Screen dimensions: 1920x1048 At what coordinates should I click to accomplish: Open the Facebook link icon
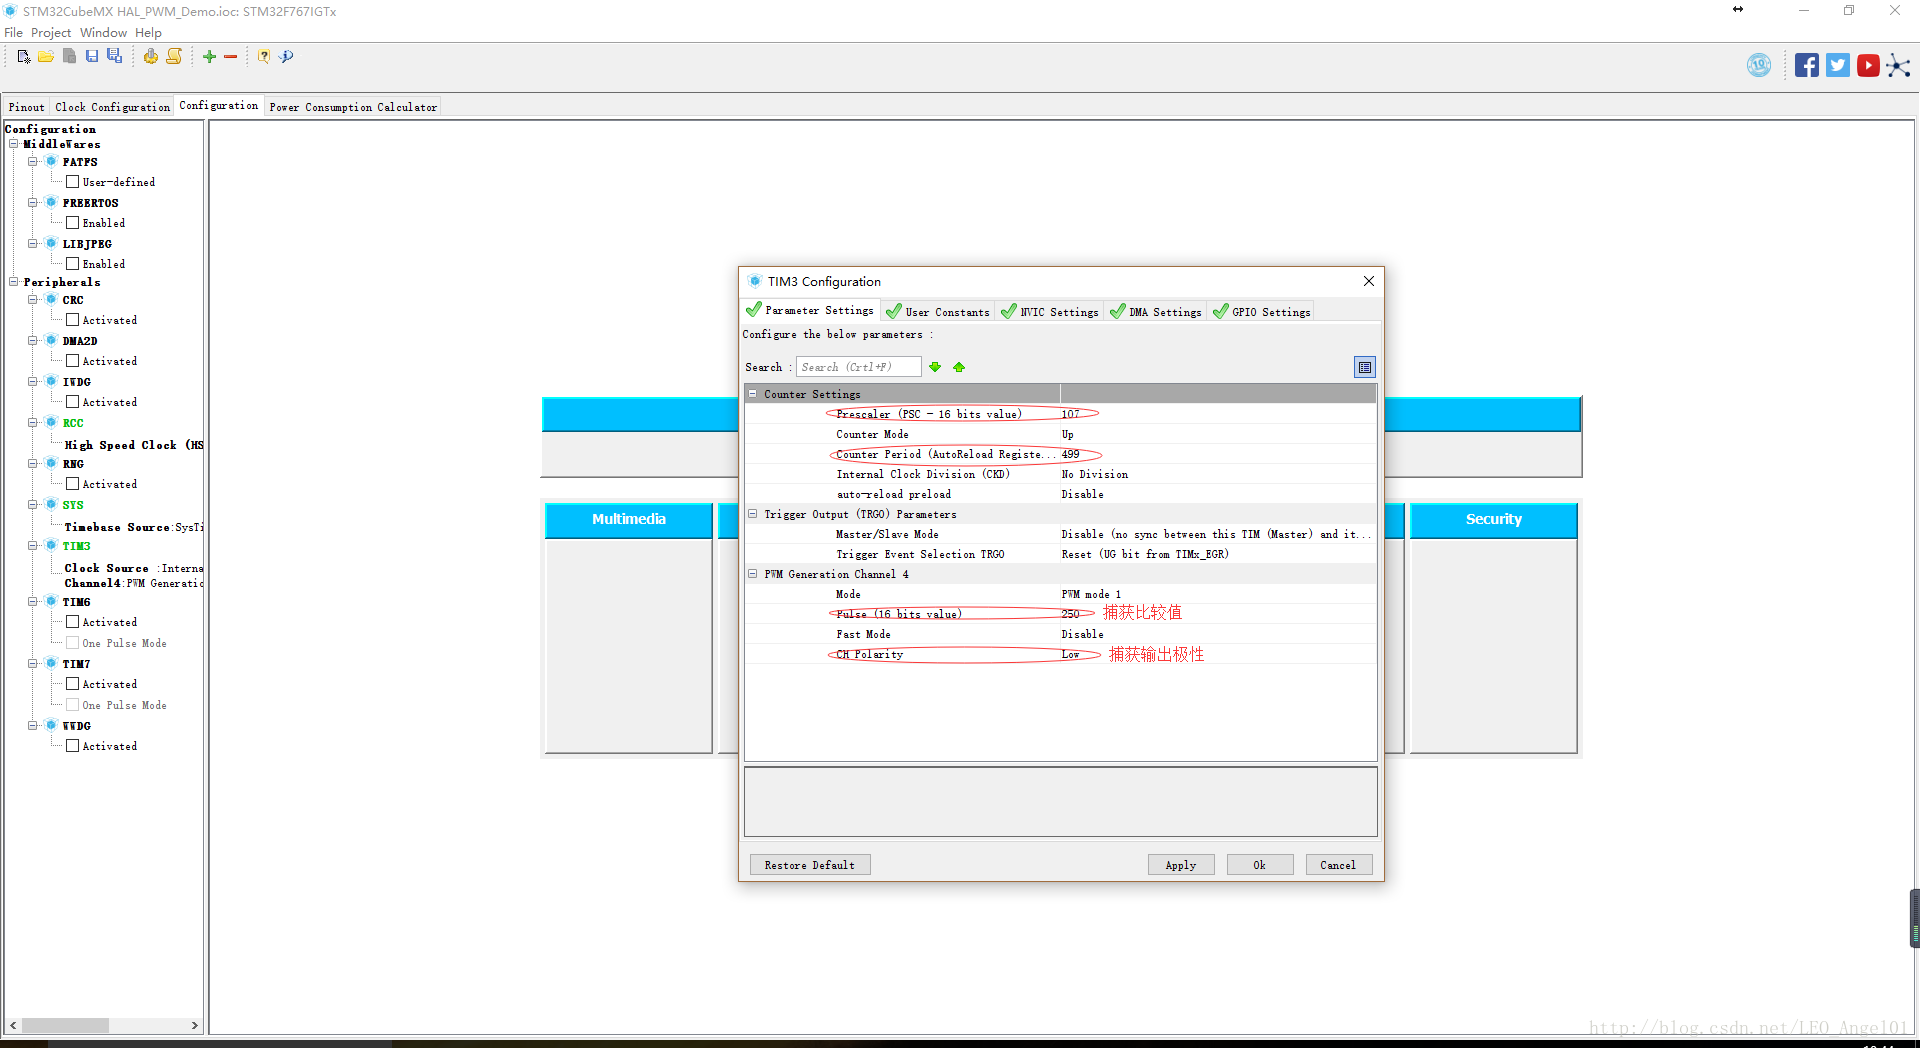[1807, 66]
